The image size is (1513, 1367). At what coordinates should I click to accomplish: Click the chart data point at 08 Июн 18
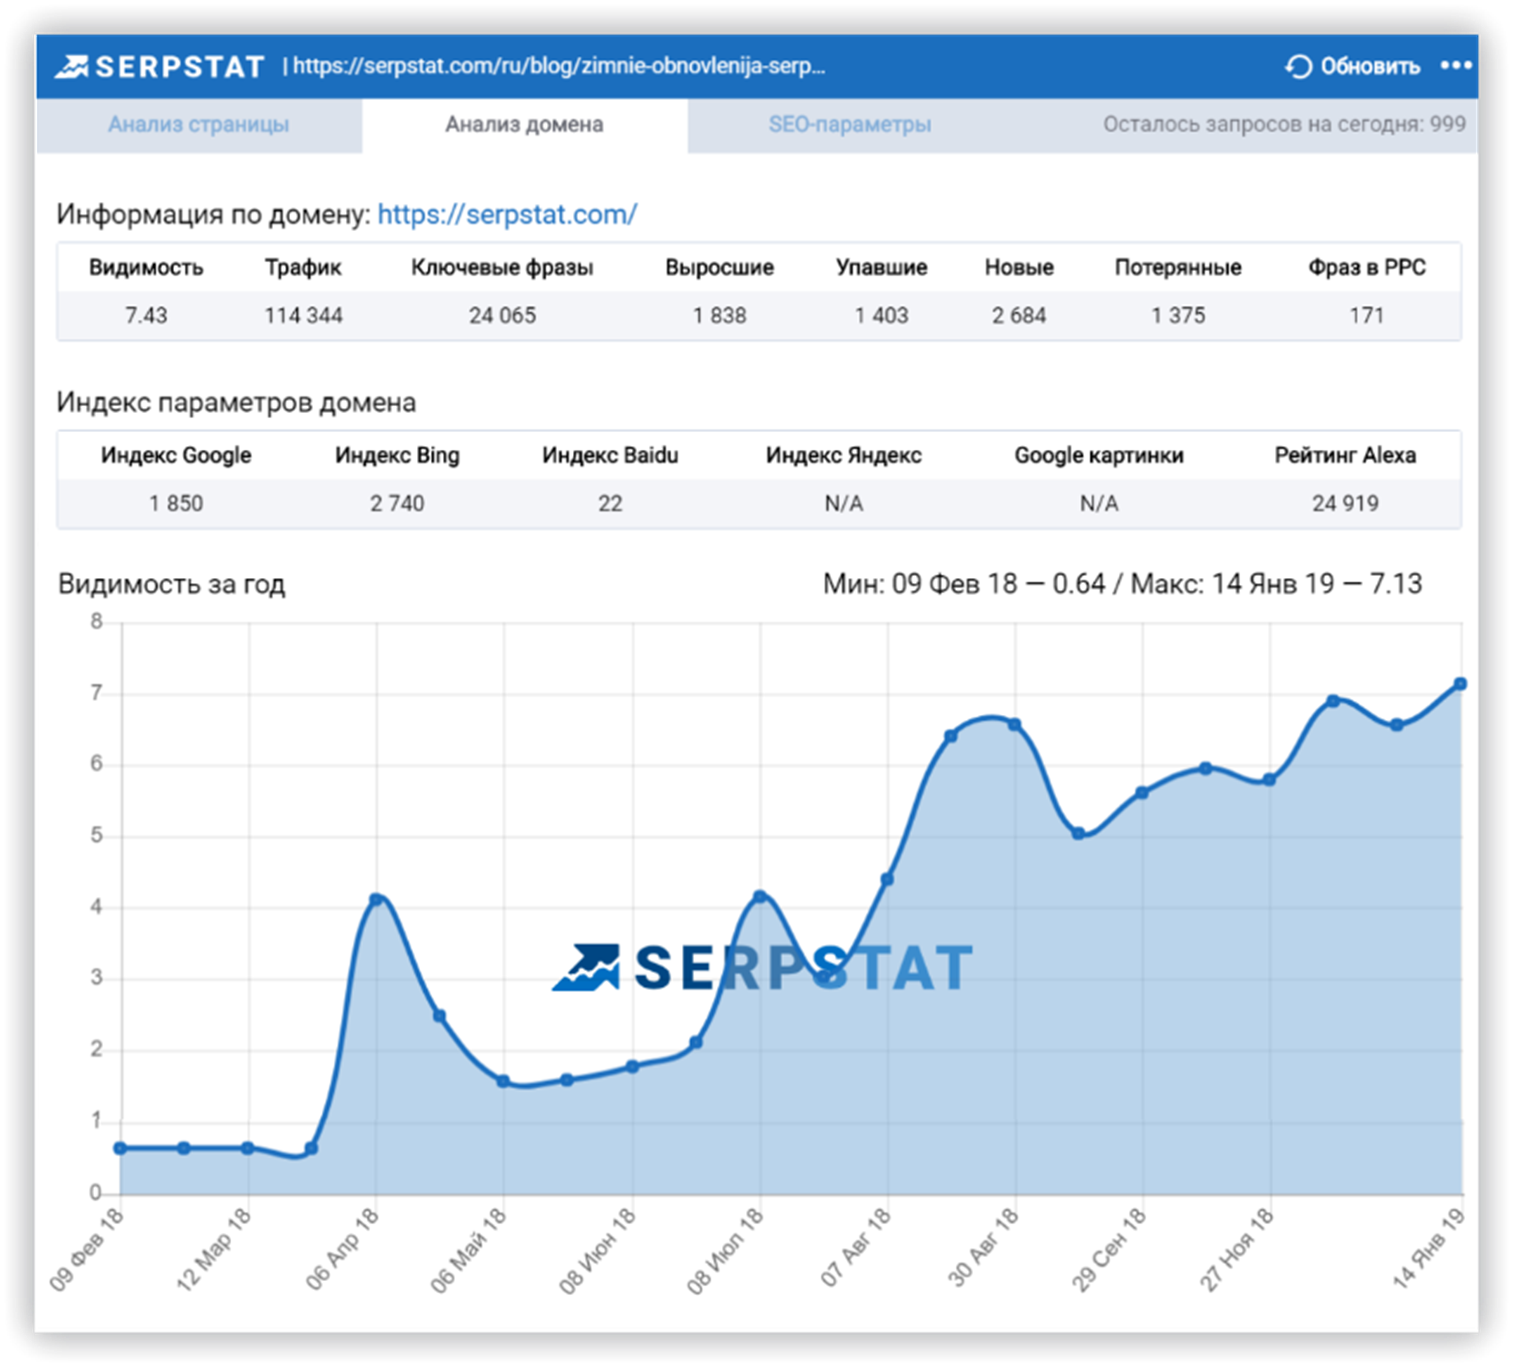[x=632, y=1067]
